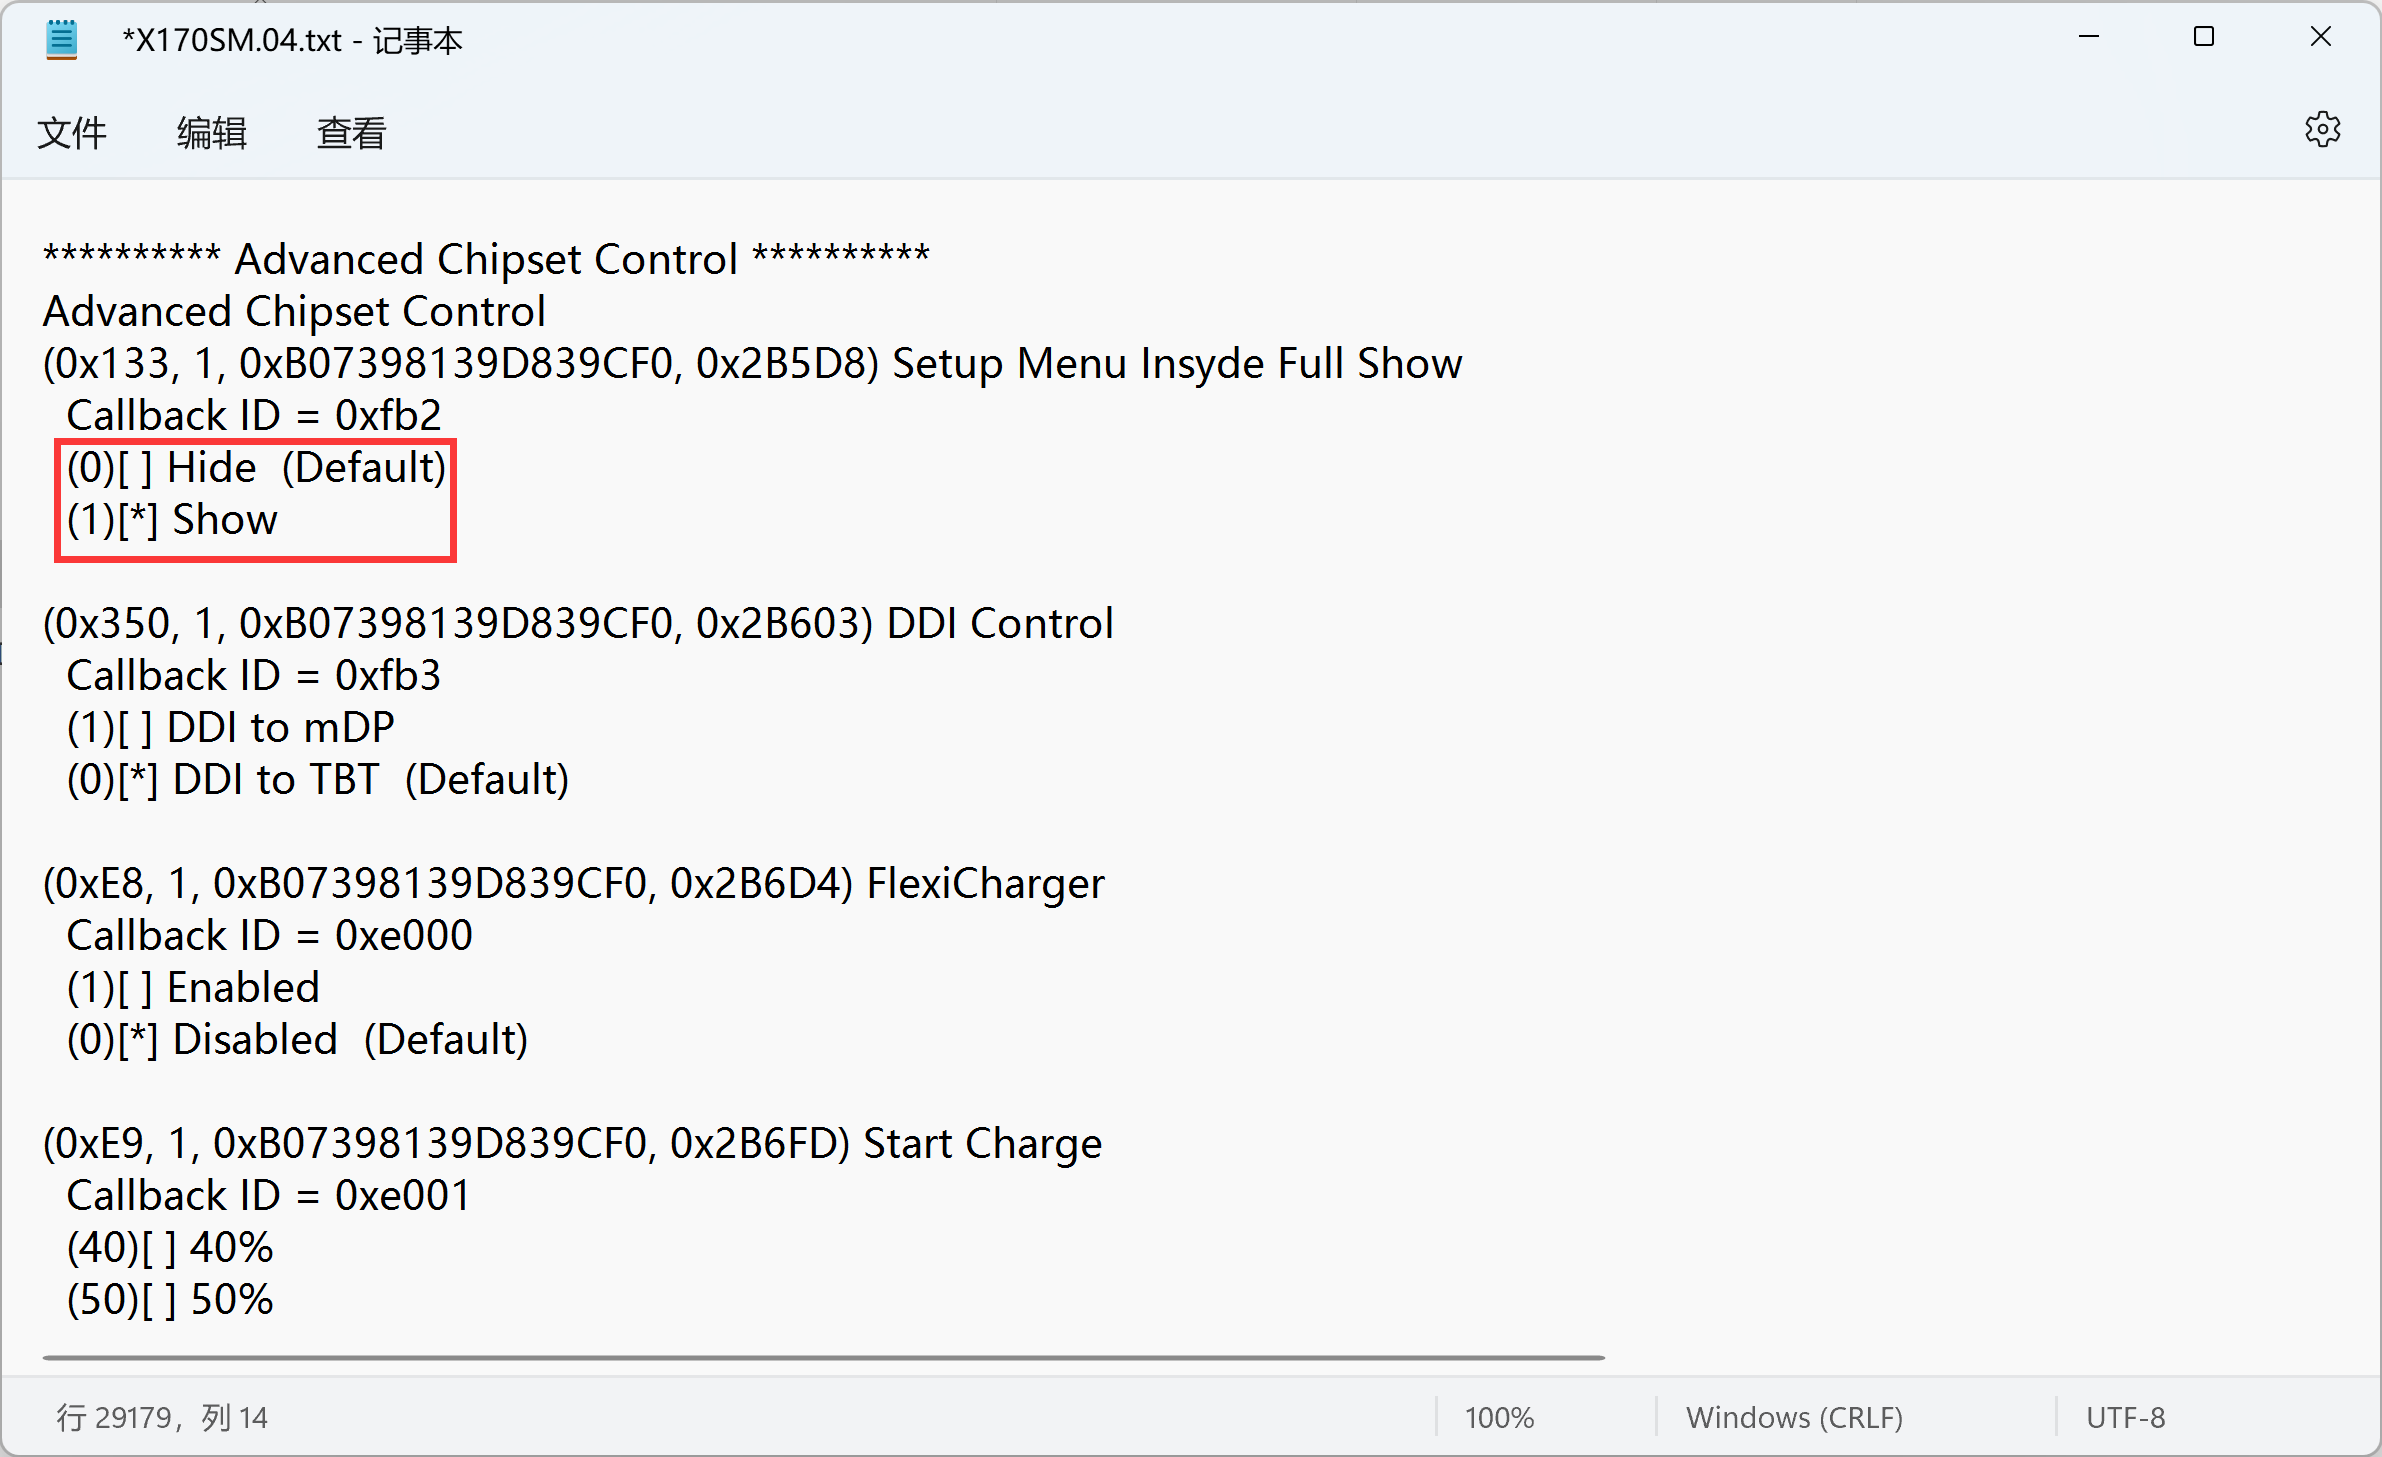Open the Notepad settings gear

pos(2322,130)
